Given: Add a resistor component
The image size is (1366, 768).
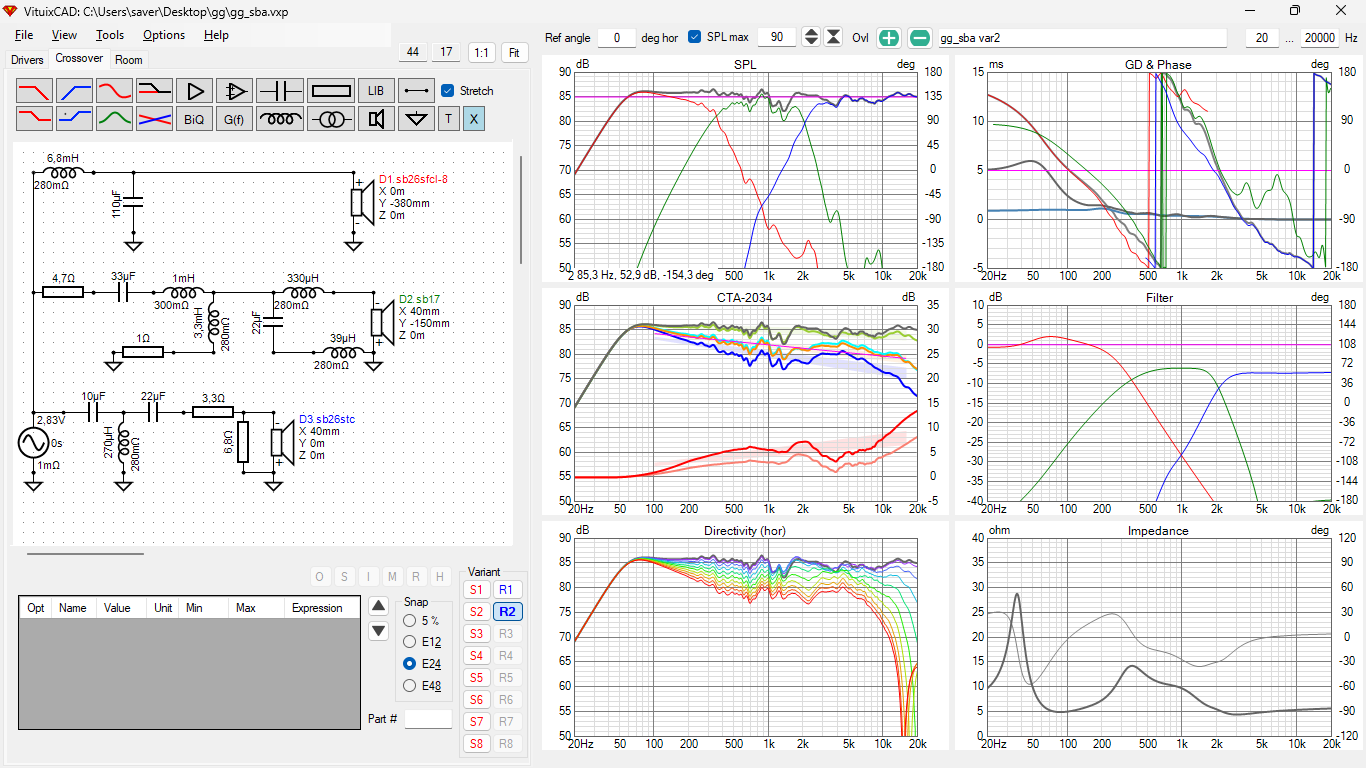Looking at the screenshot, I should pos(331,91).
